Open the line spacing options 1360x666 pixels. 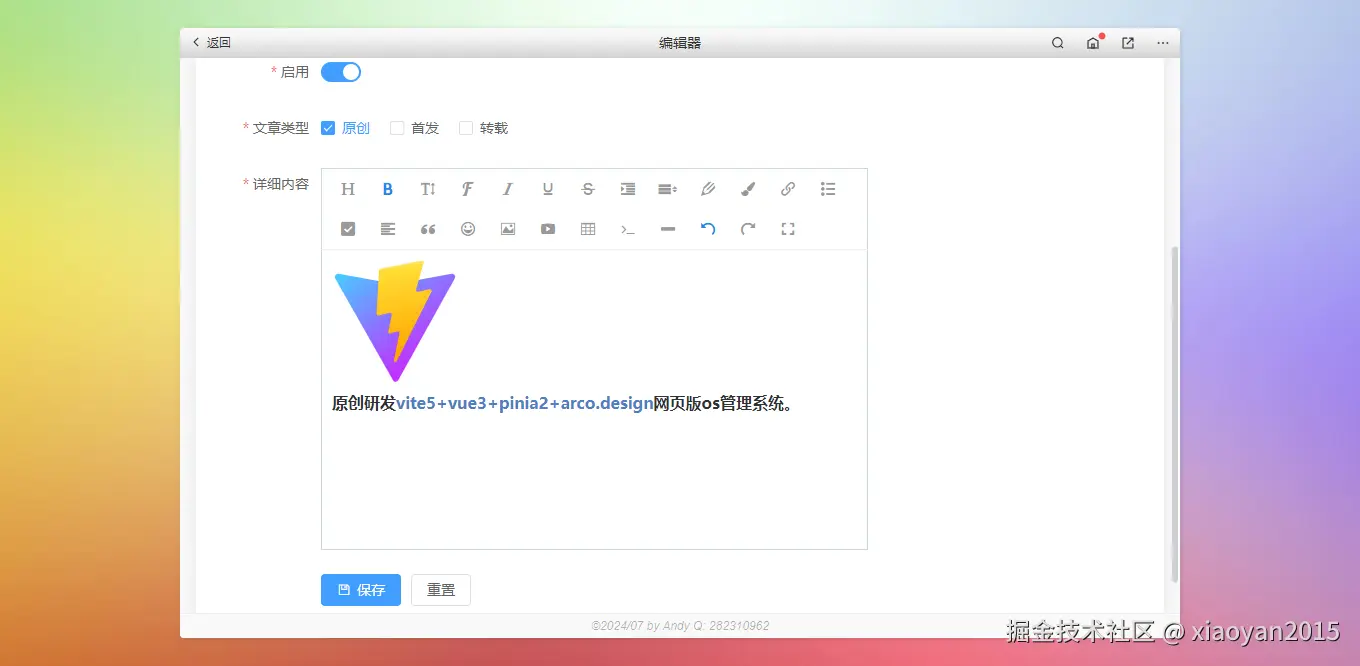point(667,188)
